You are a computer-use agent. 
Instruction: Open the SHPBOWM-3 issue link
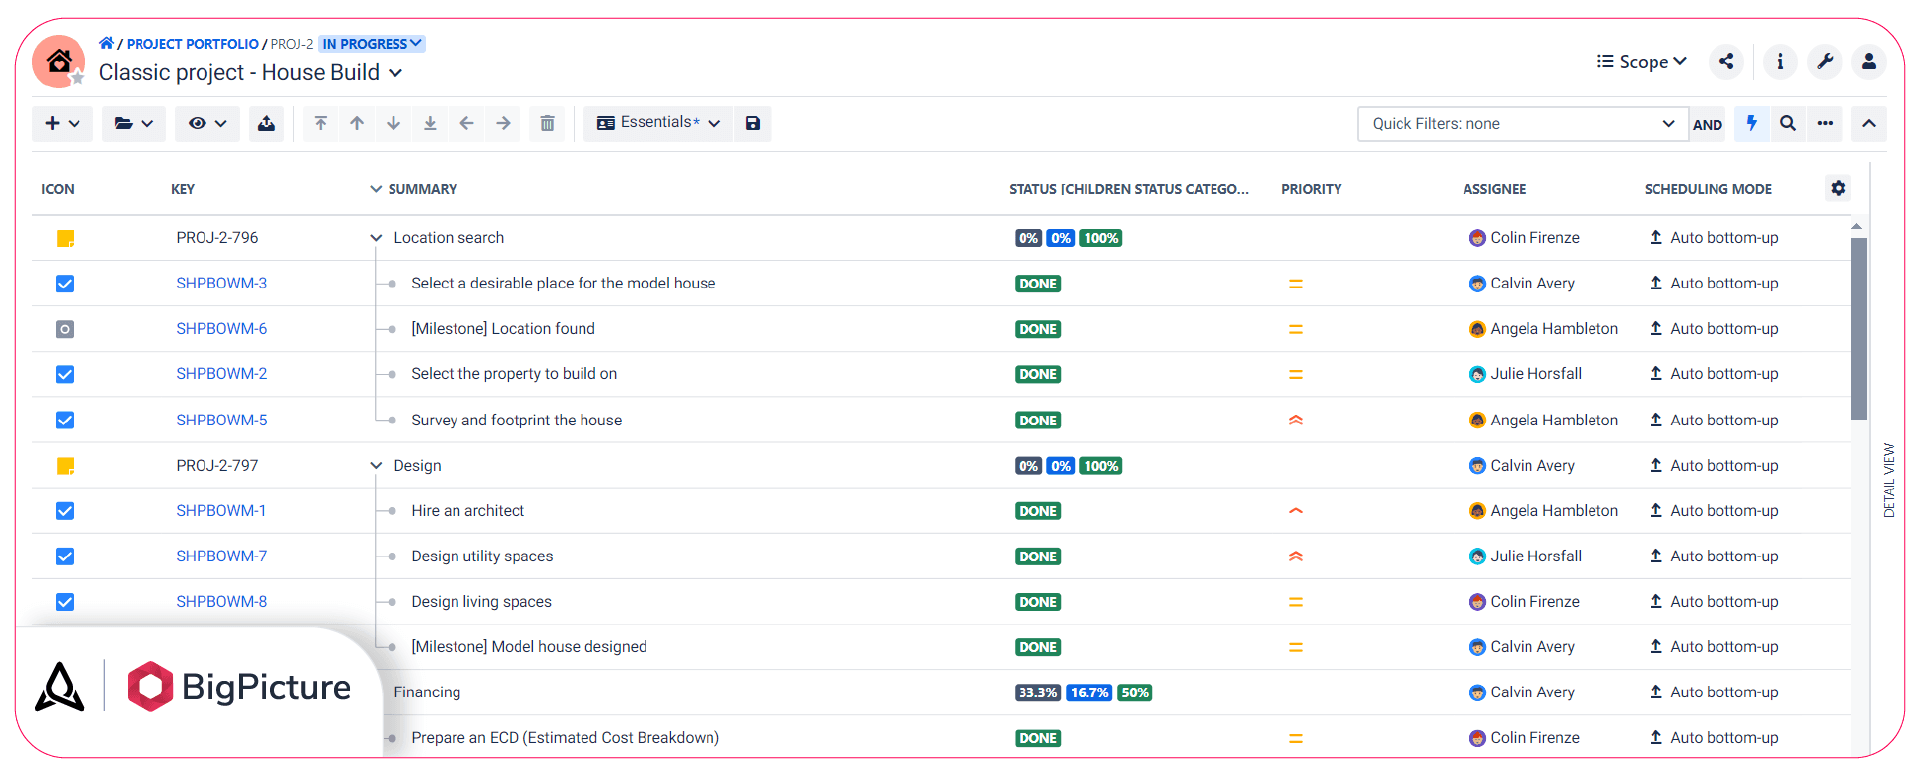221,283
